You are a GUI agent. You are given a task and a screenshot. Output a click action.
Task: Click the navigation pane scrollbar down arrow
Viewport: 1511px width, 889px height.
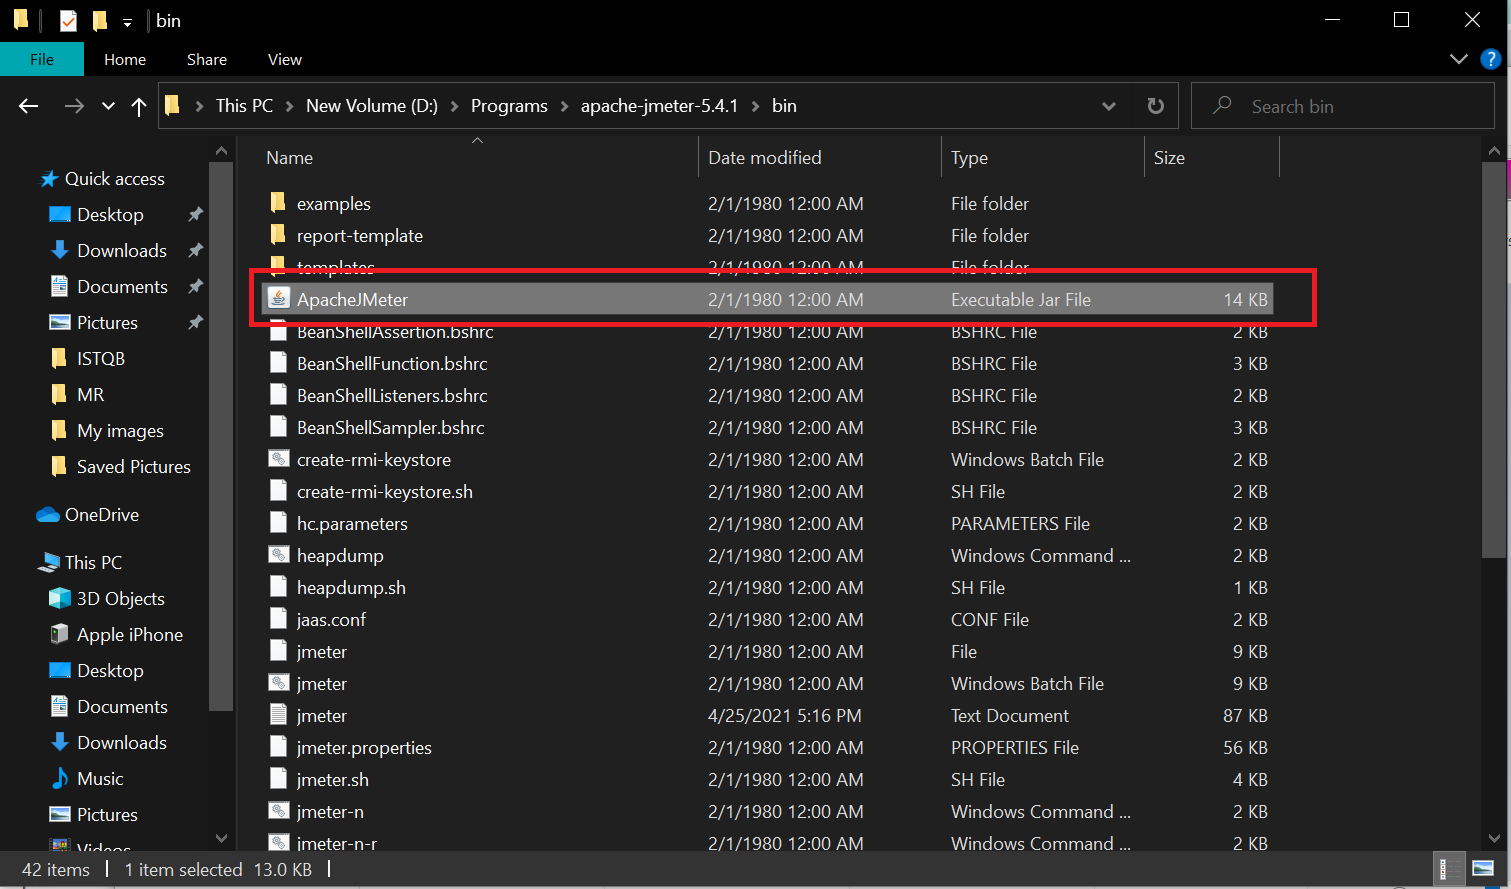(x=221, y=838)
